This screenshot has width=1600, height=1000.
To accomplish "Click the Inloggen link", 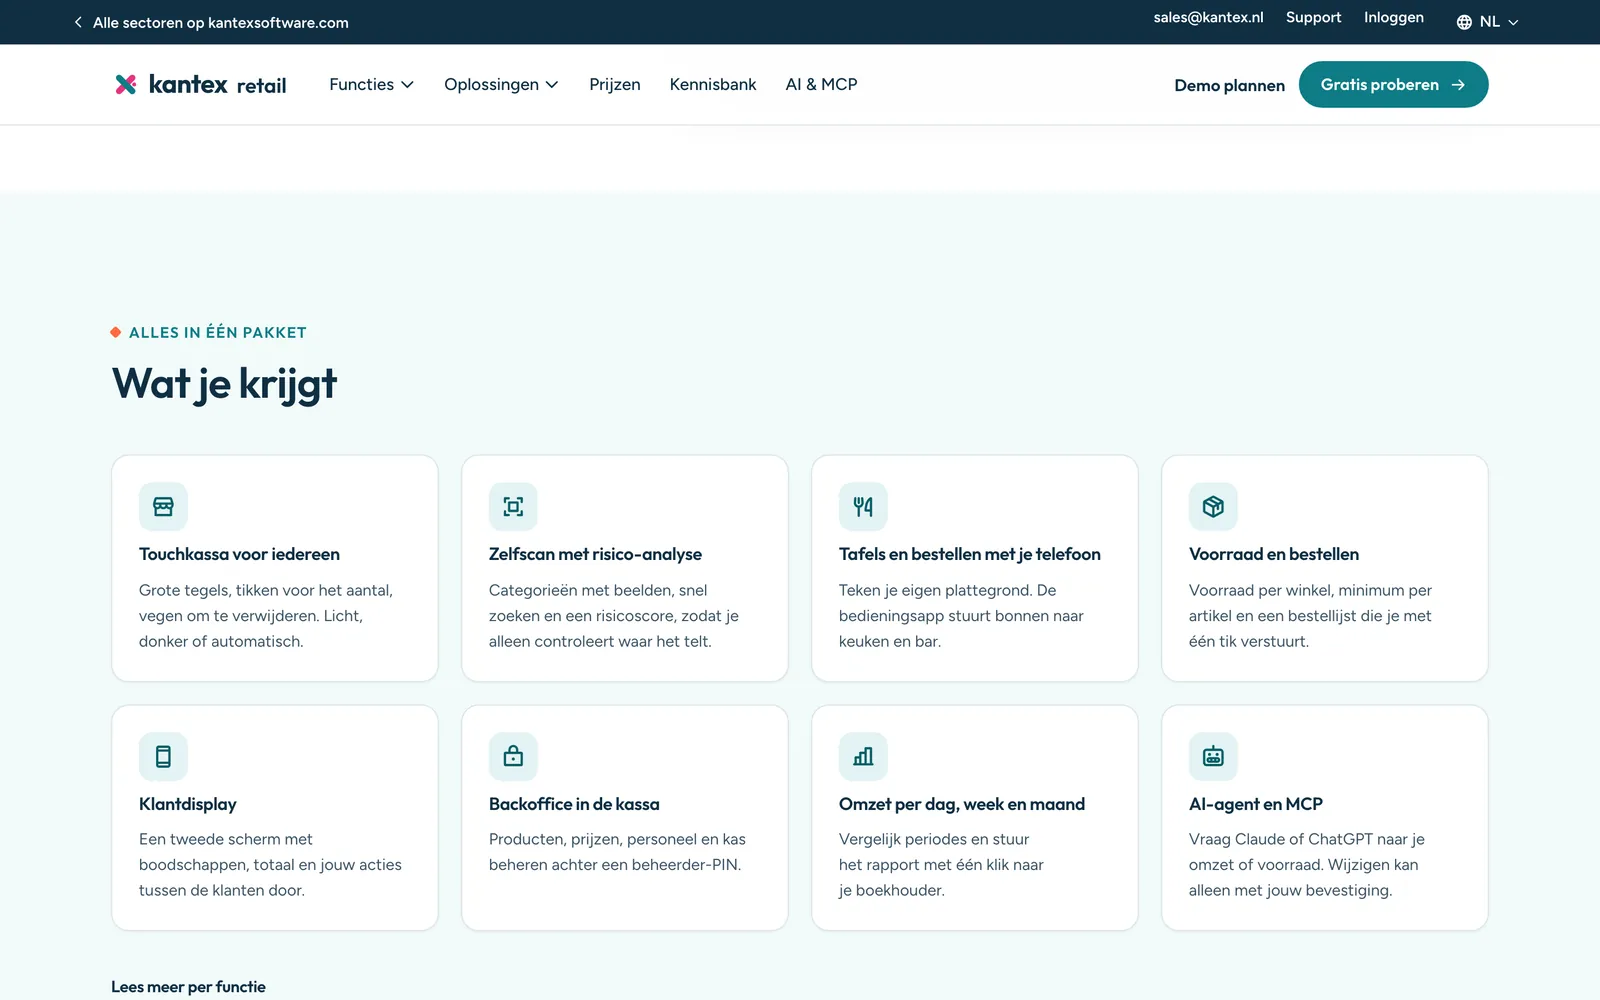I will coord(1394,18).
